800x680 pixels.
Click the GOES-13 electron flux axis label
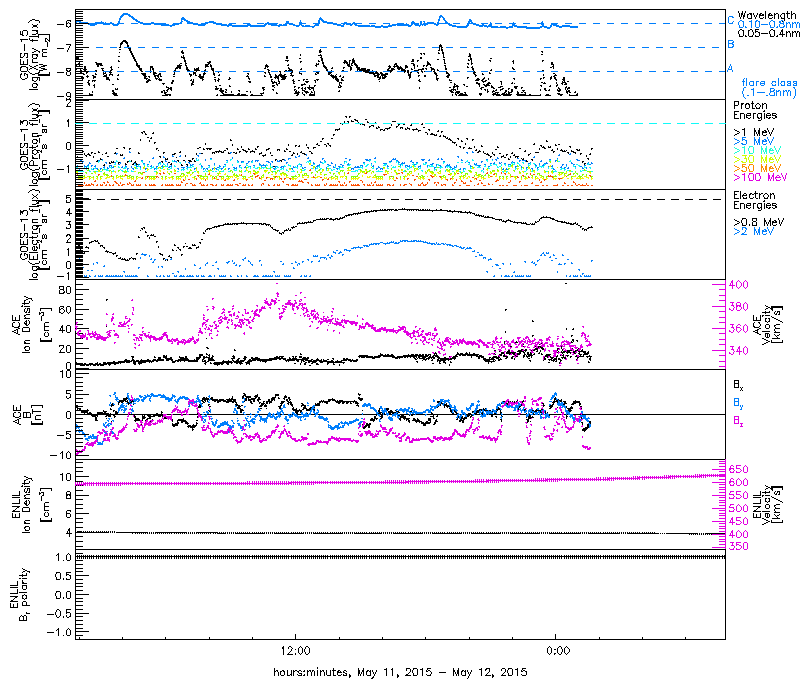click(35, 233)
